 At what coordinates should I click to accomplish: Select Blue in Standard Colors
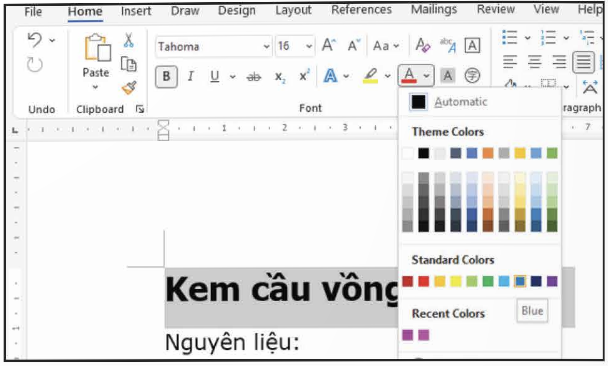click(x=520, y=281)
